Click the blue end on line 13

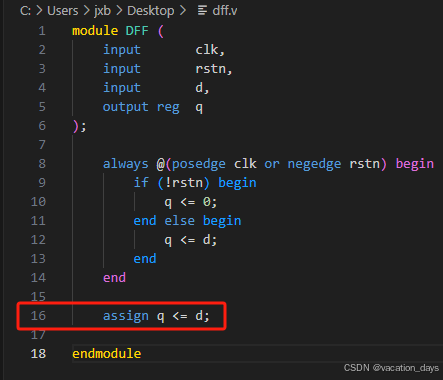(145, 259)
